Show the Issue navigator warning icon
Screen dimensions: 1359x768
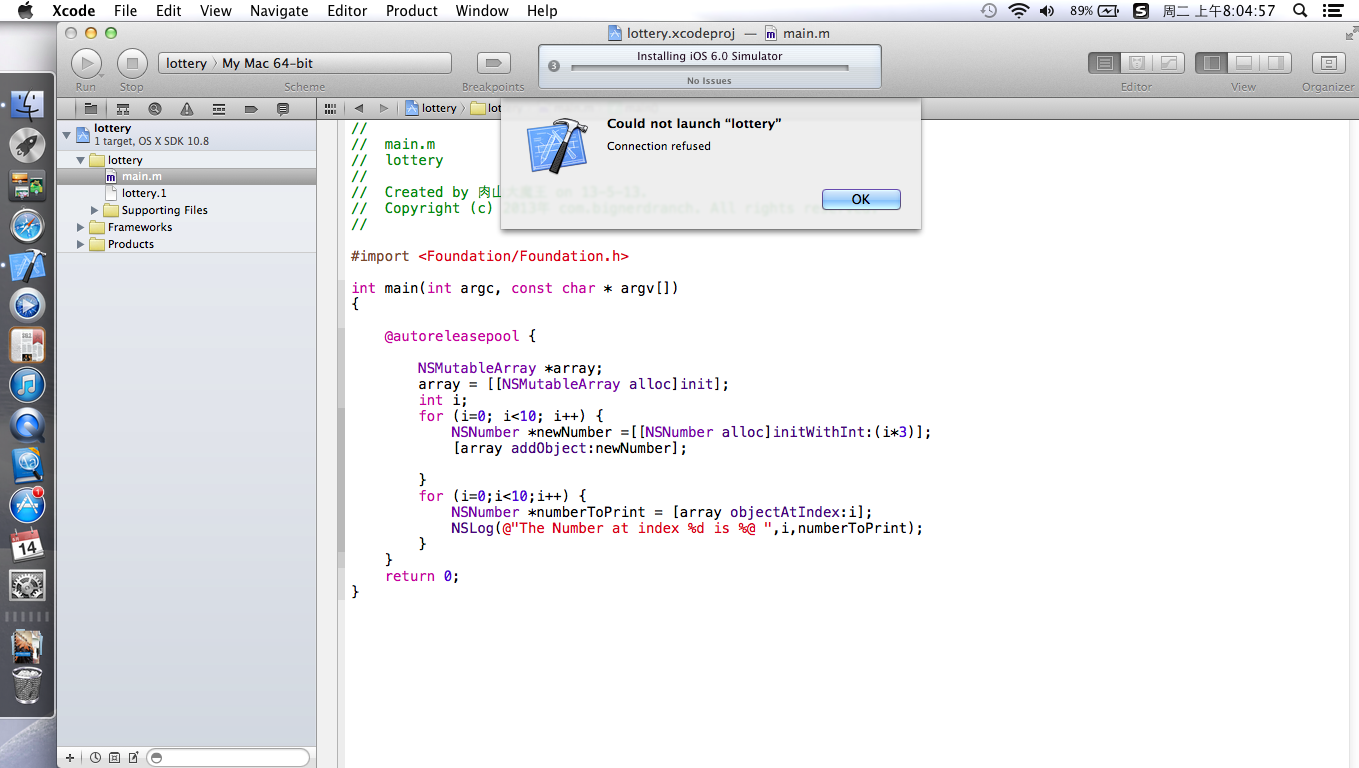pos(187,109)
